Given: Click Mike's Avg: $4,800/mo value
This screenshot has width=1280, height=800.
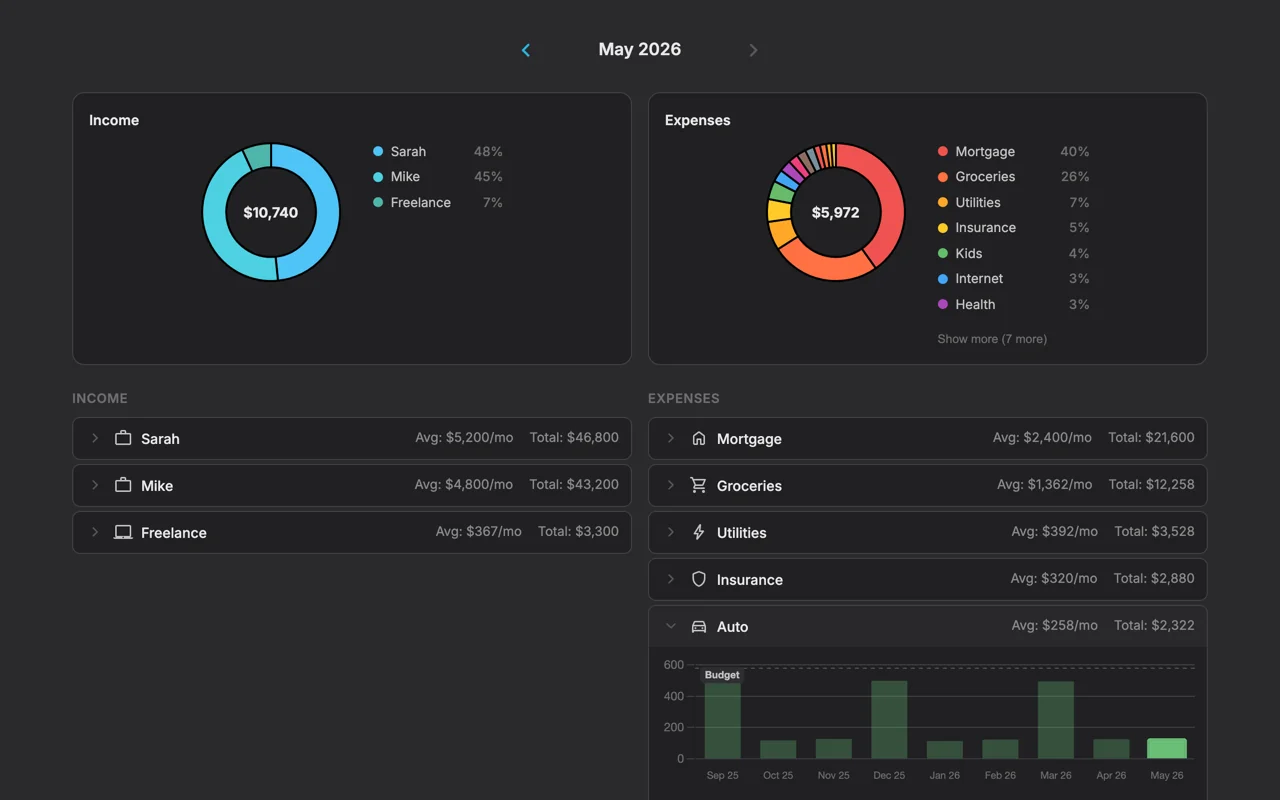Looking at the screenshot, I should 464,484.
